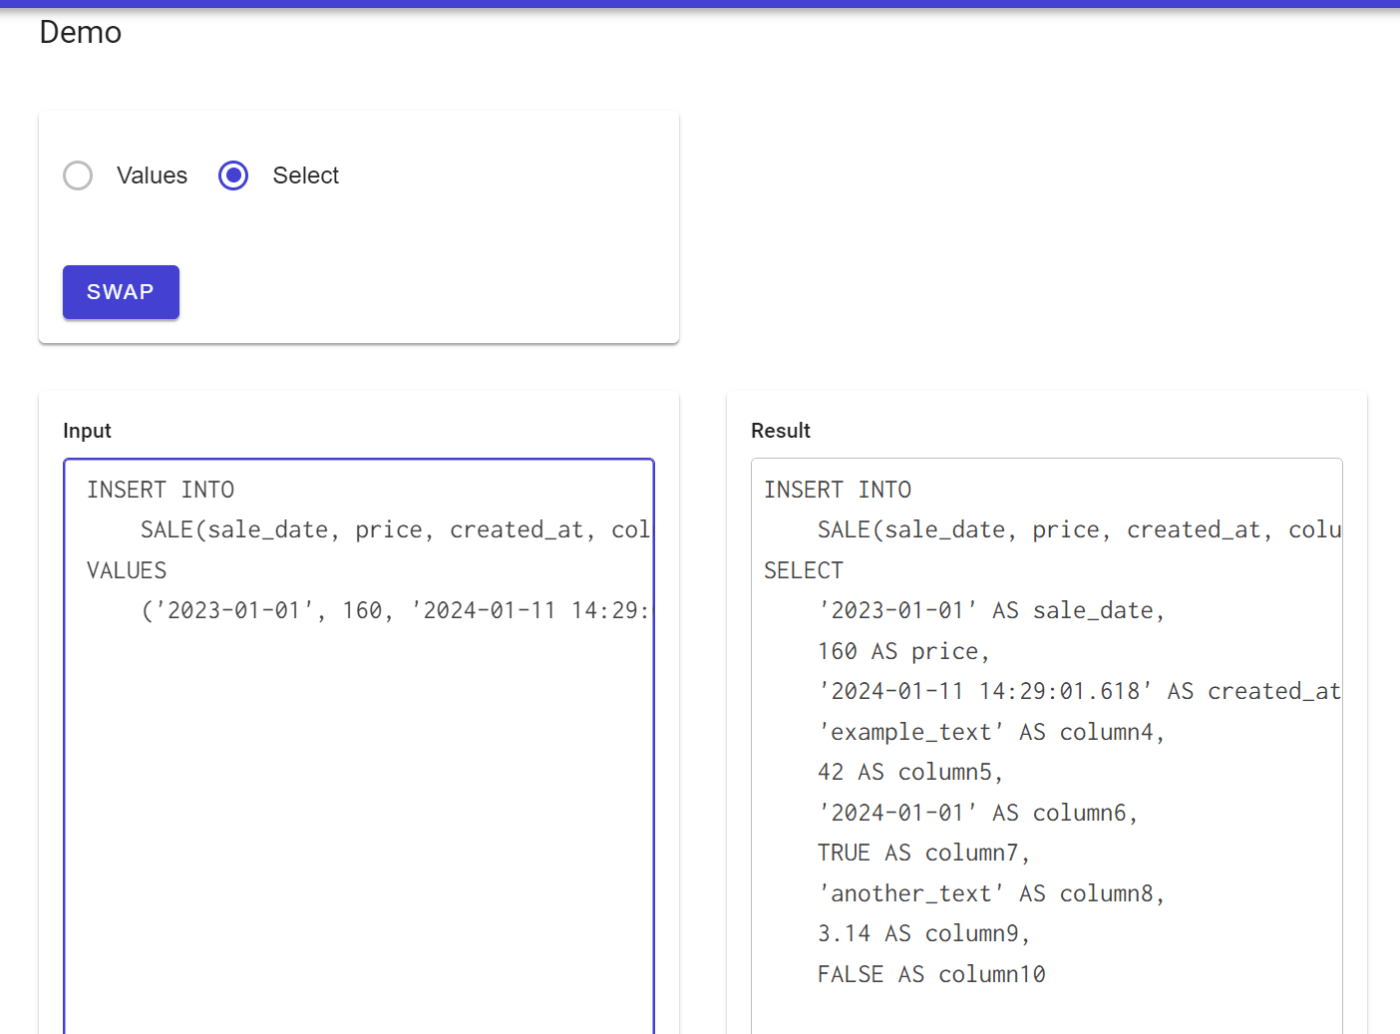Click the "'another_text' AS column8," line

point(991,894)
